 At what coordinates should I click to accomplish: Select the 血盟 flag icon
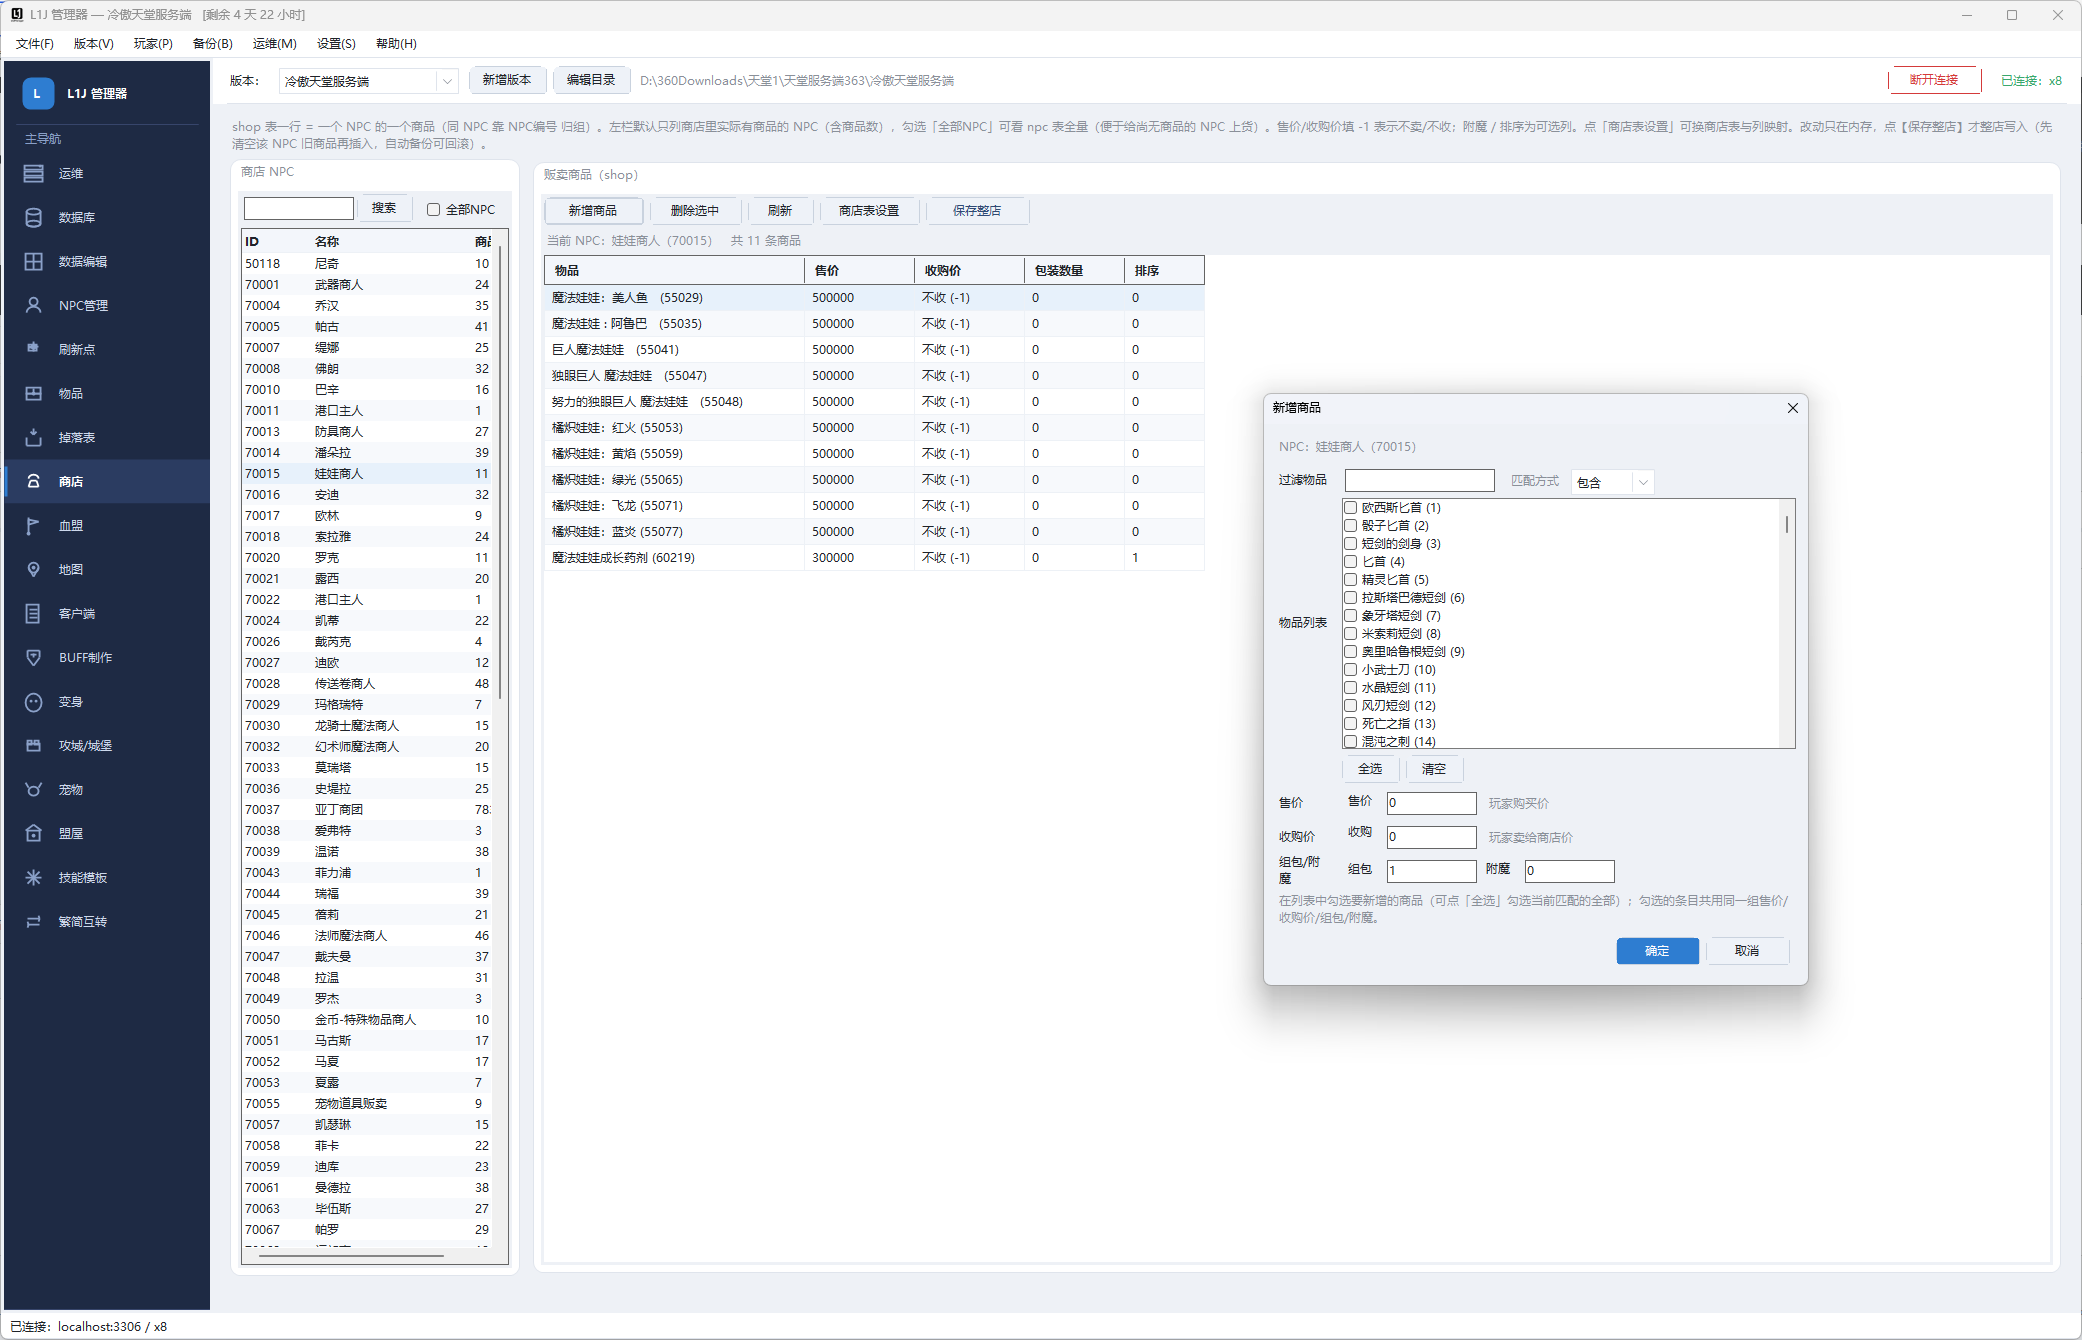(34, 525)
